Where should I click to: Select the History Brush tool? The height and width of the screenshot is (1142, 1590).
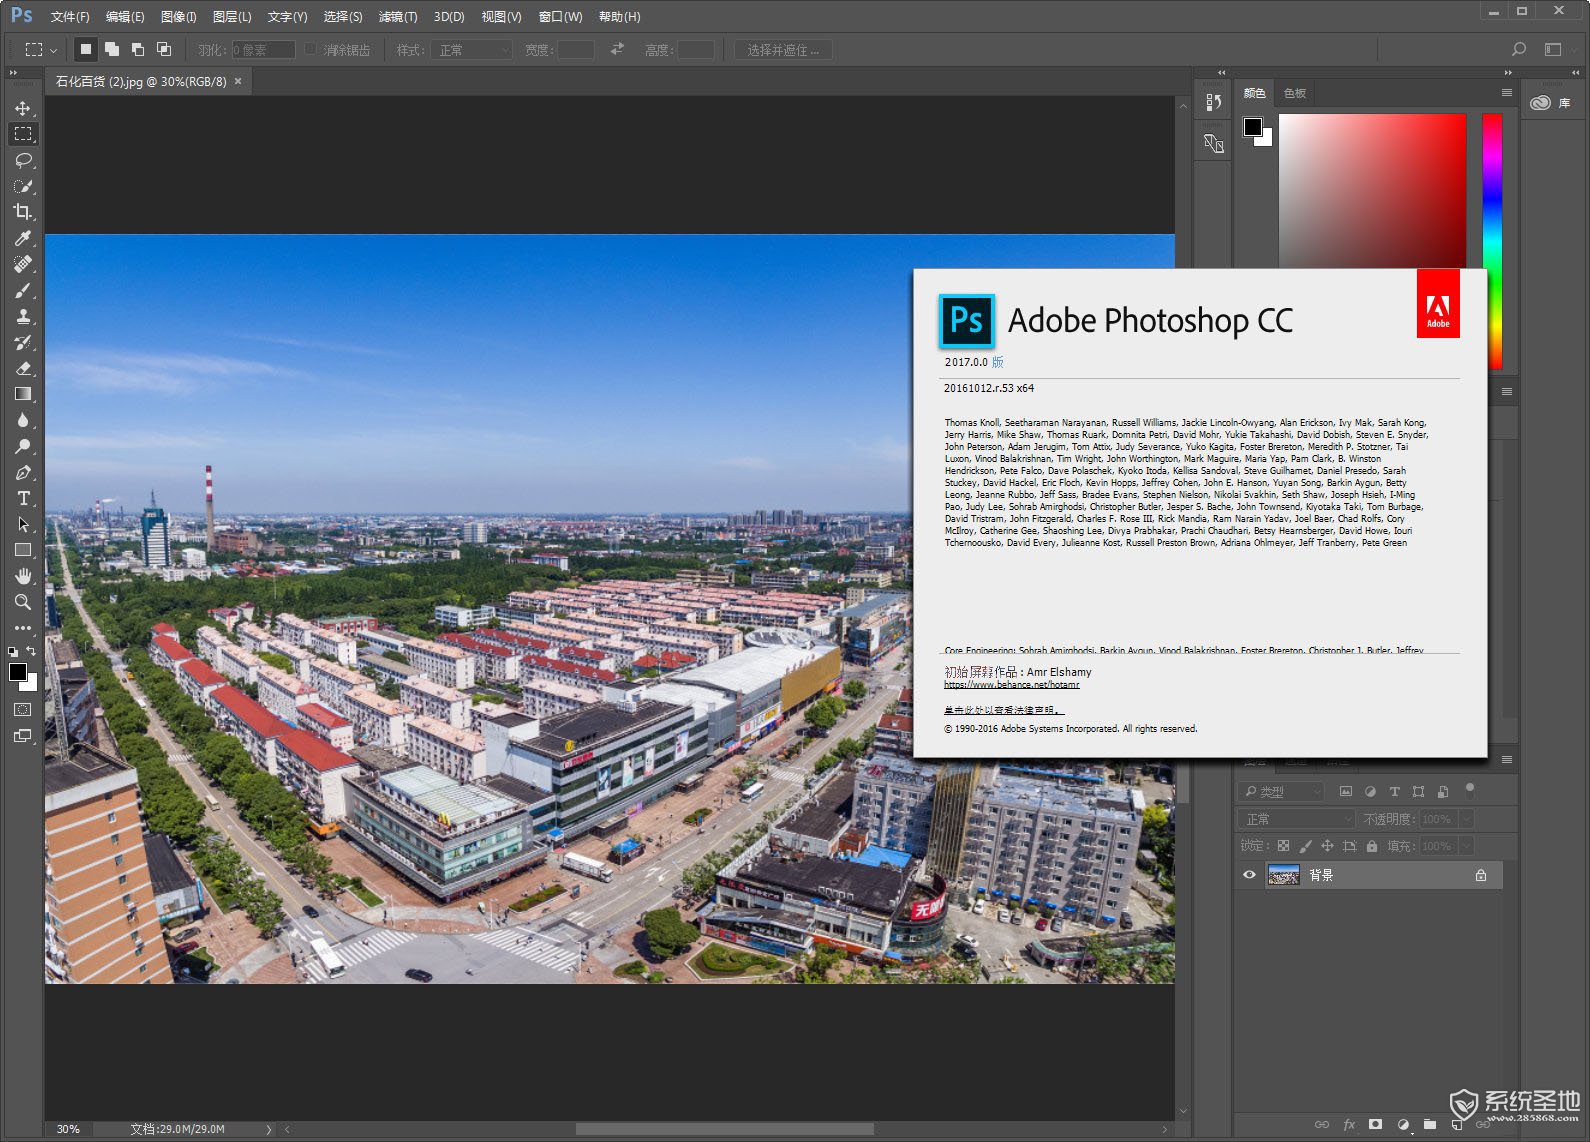[23, 342]
